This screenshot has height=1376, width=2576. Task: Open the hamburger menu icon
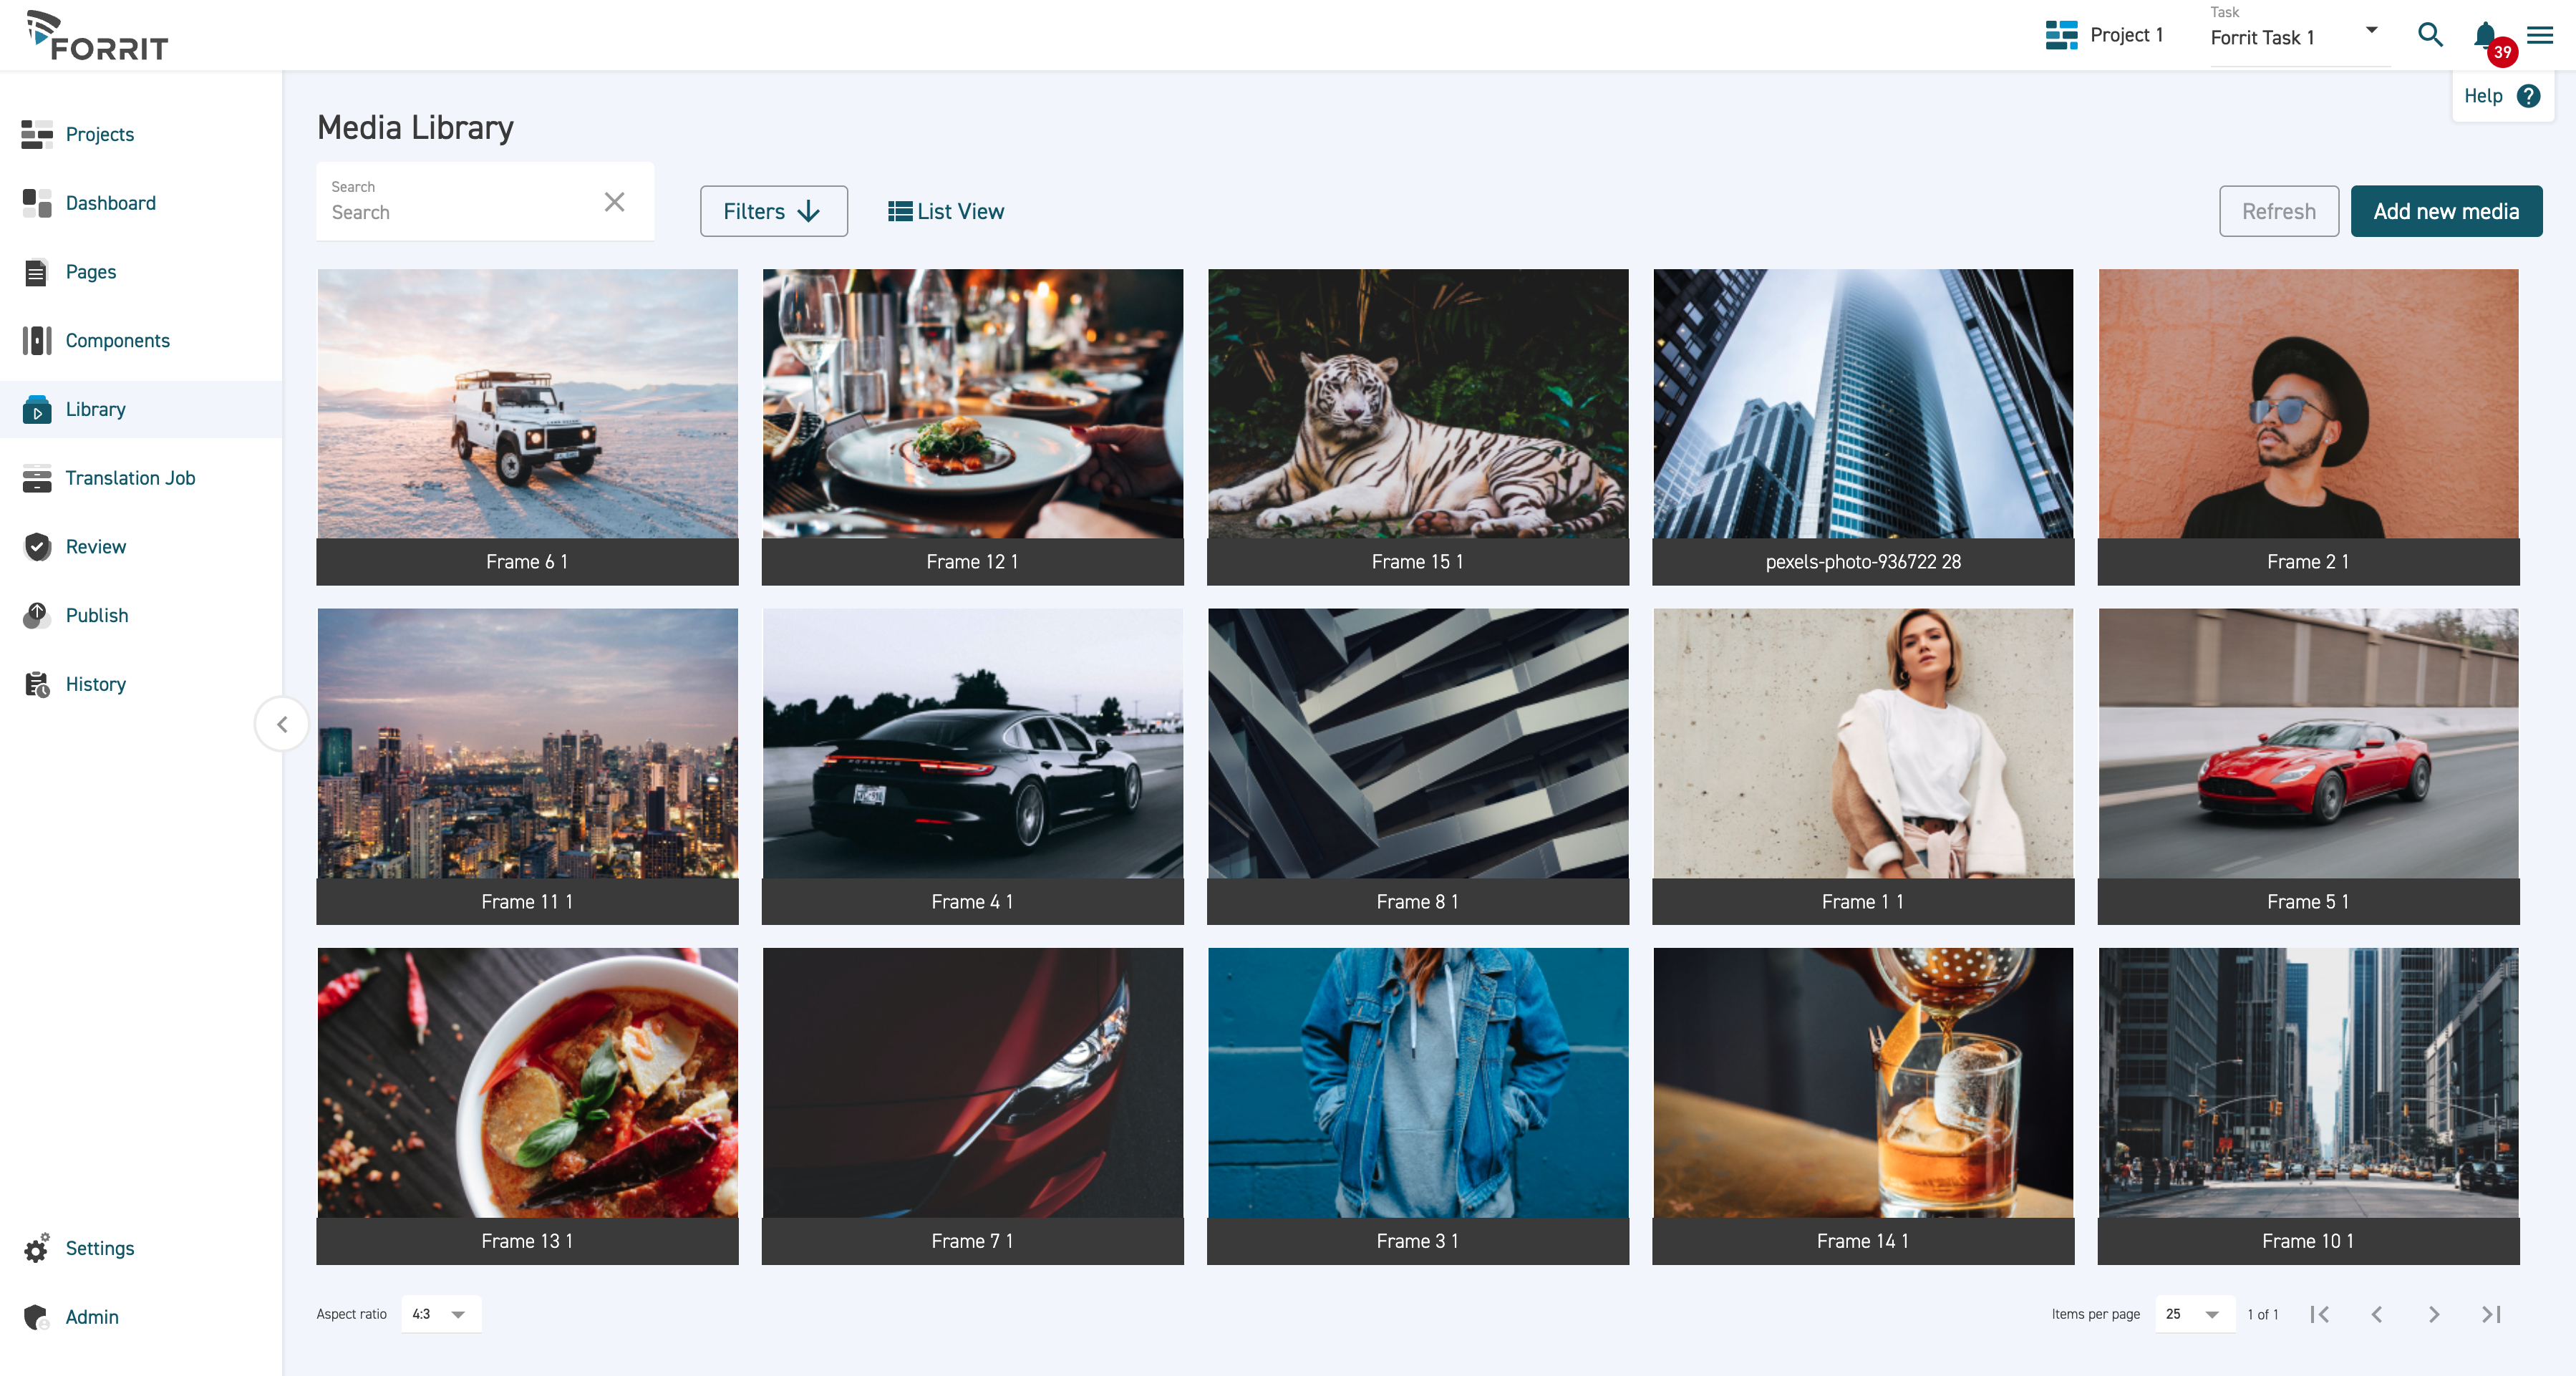pos(2540,36)
